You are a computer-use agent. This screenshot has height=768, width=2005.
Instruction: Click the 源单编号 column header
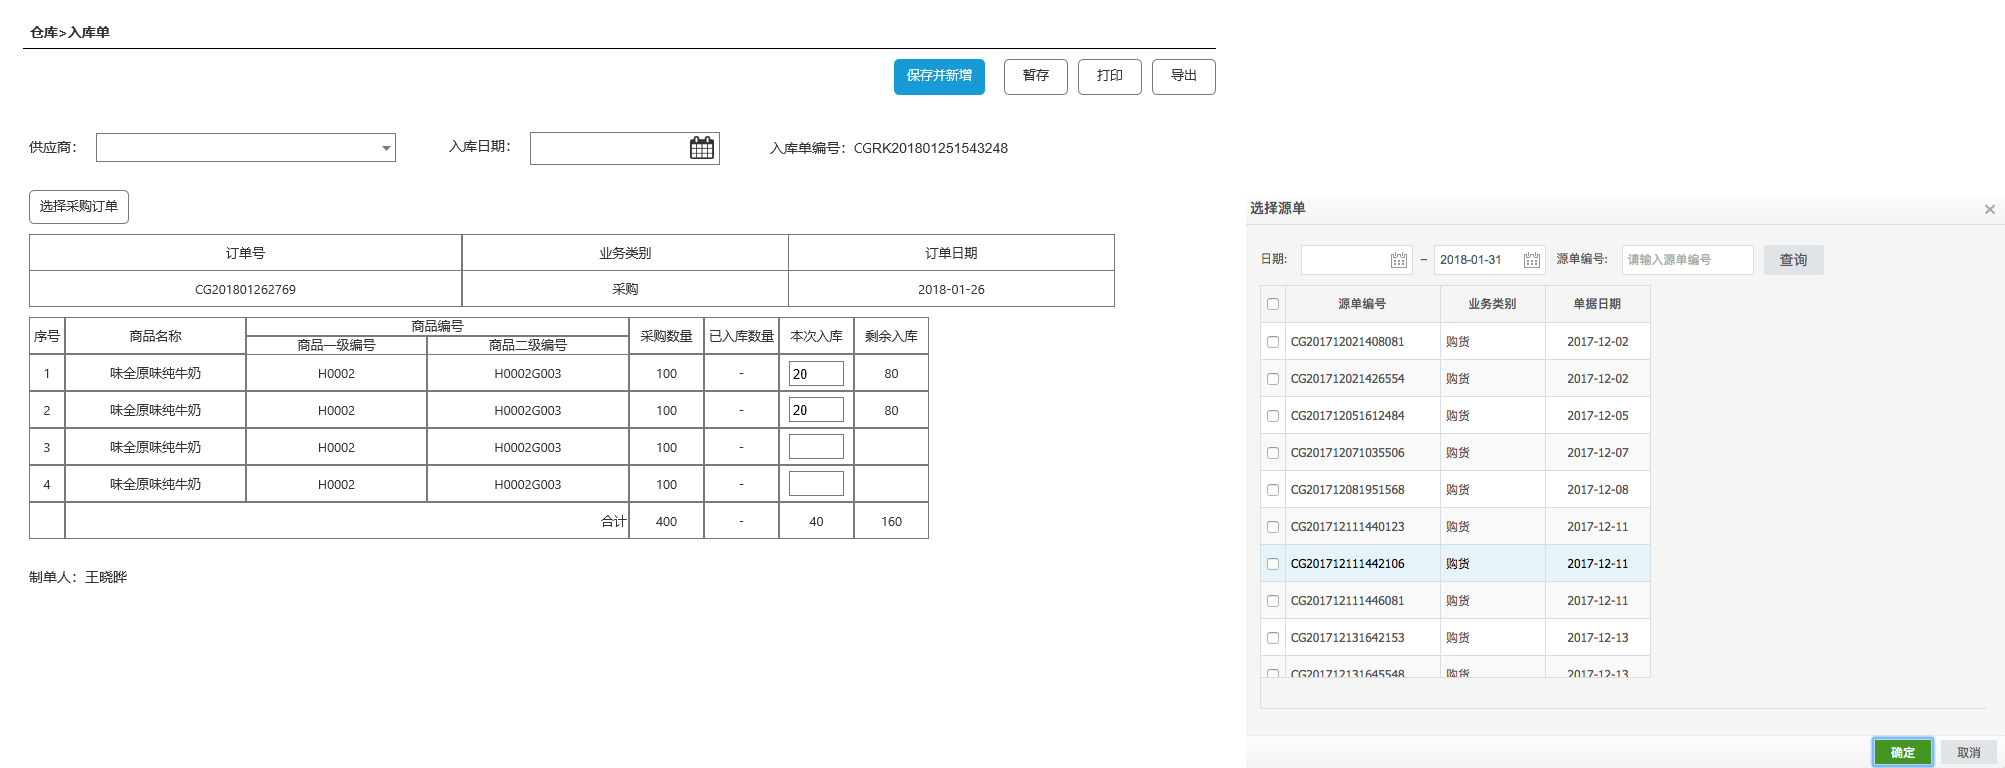tap(1362, 304)
